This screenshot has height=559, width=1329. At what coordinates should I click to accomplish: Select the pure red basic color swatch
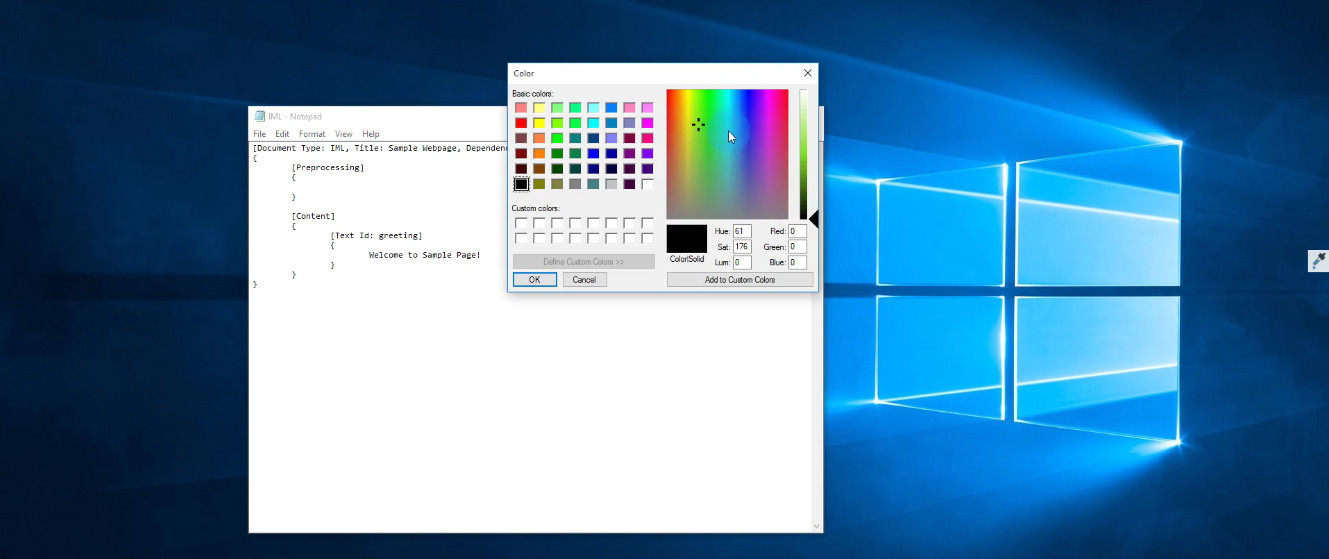[x=521, y=123]
